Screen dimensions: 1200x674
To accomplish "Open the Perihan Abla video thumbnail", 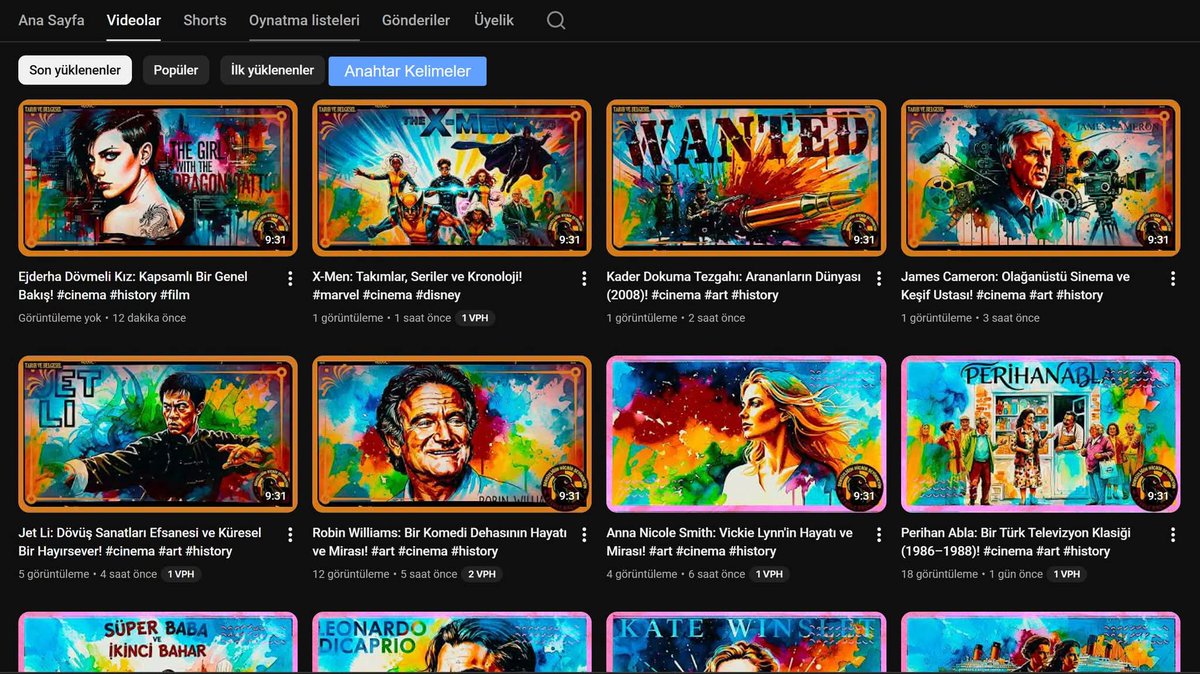I will click(1040, 434).
